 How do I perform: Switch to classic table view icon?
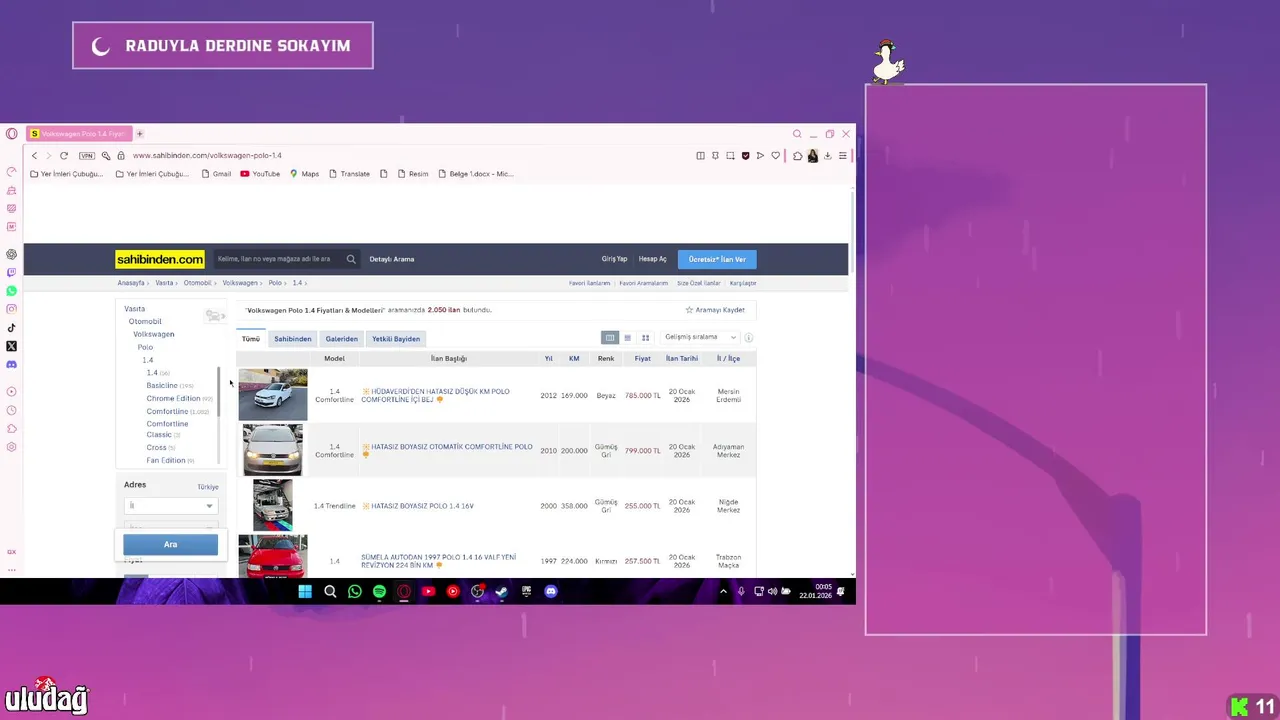610,338
